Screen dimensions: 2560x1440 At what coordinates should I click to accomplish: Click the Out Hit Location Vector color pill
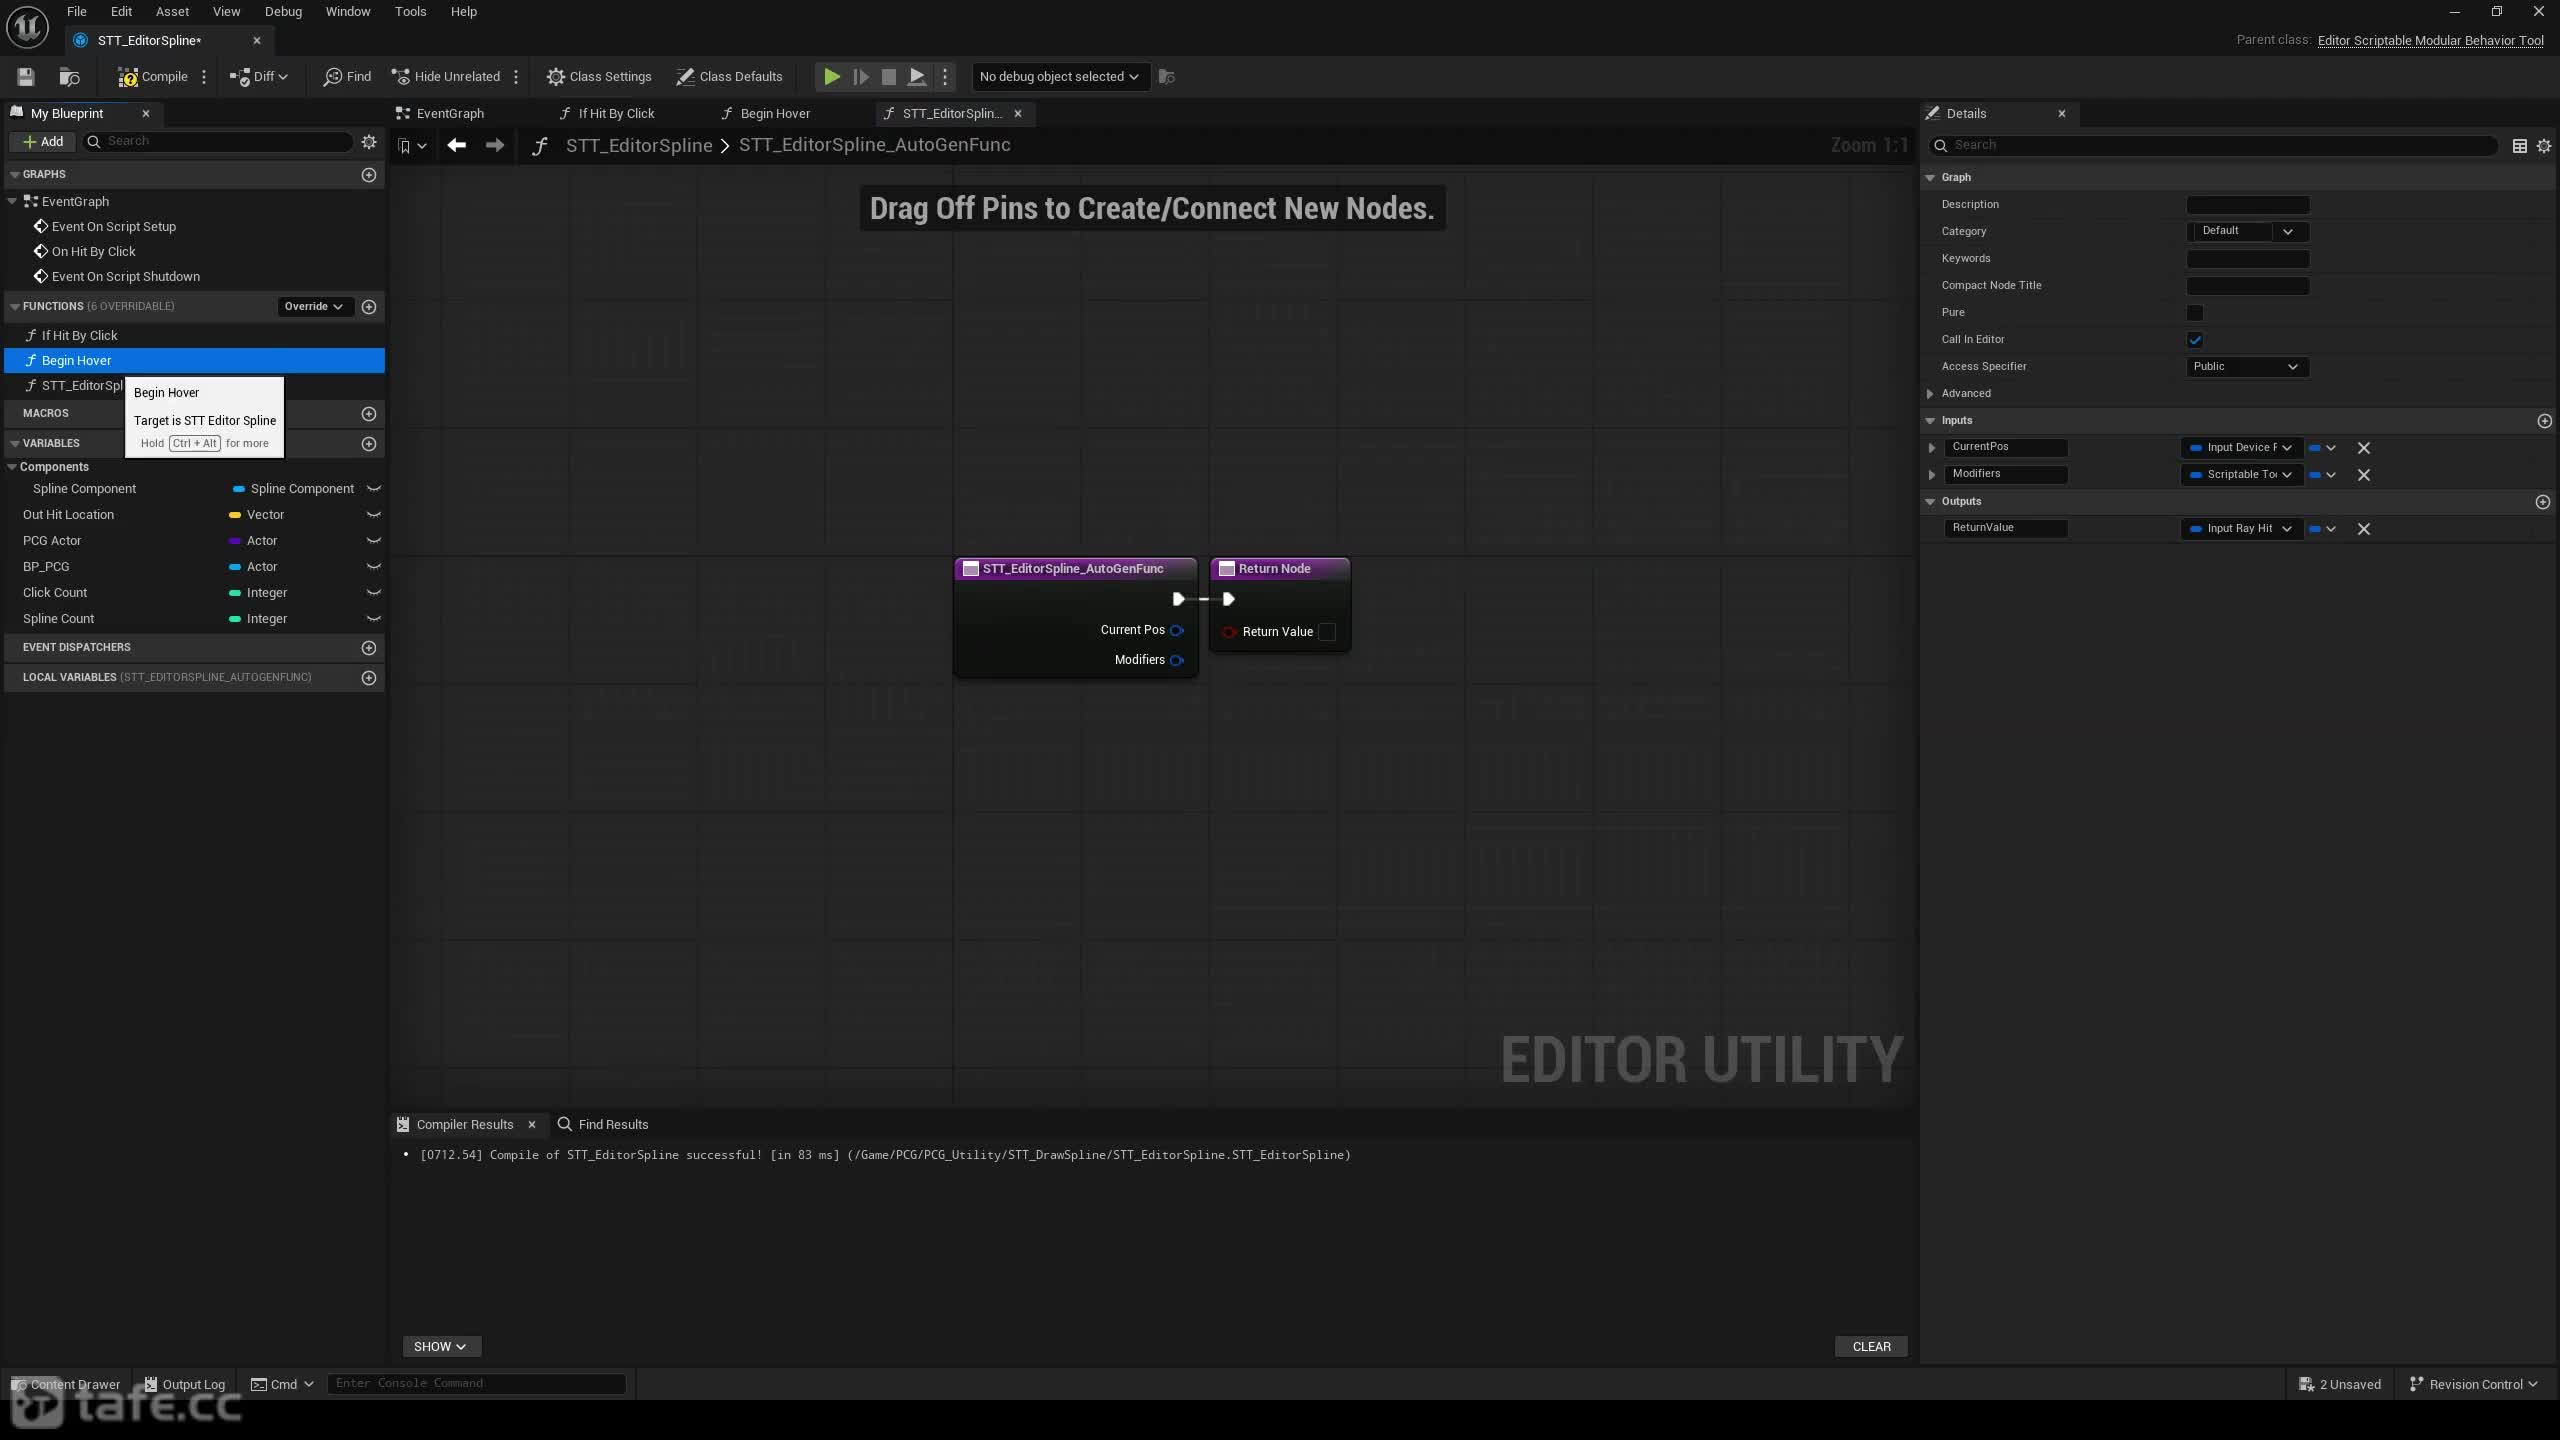235,515
